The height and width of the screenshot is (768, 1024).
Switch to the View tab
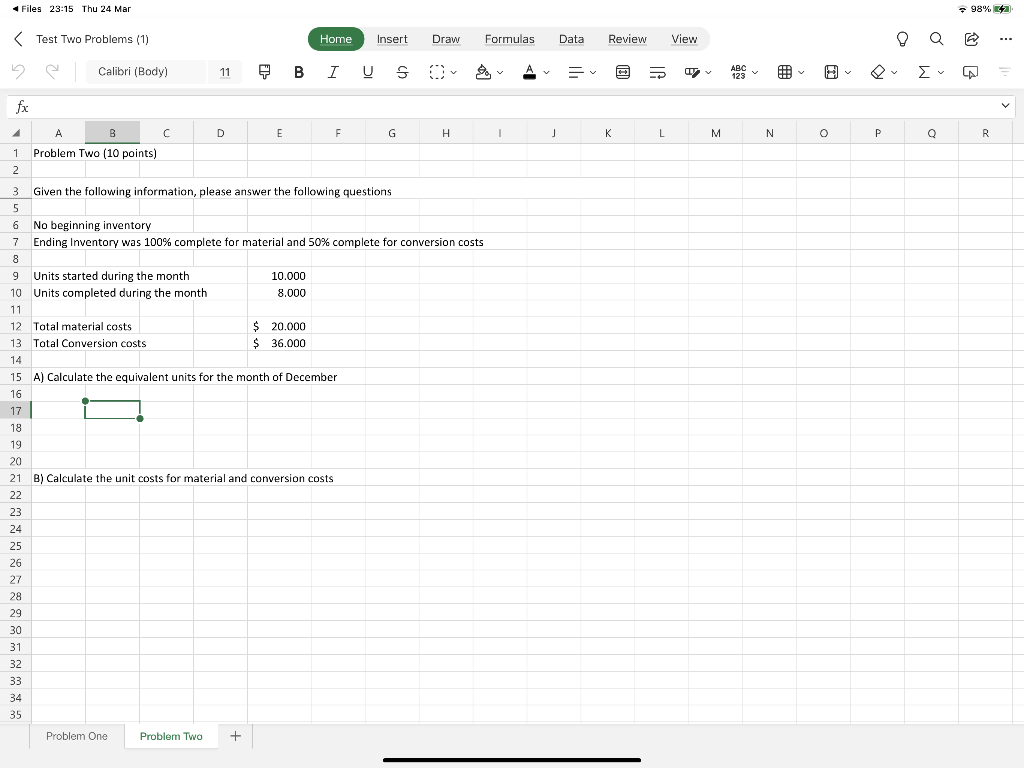[684, 39]
